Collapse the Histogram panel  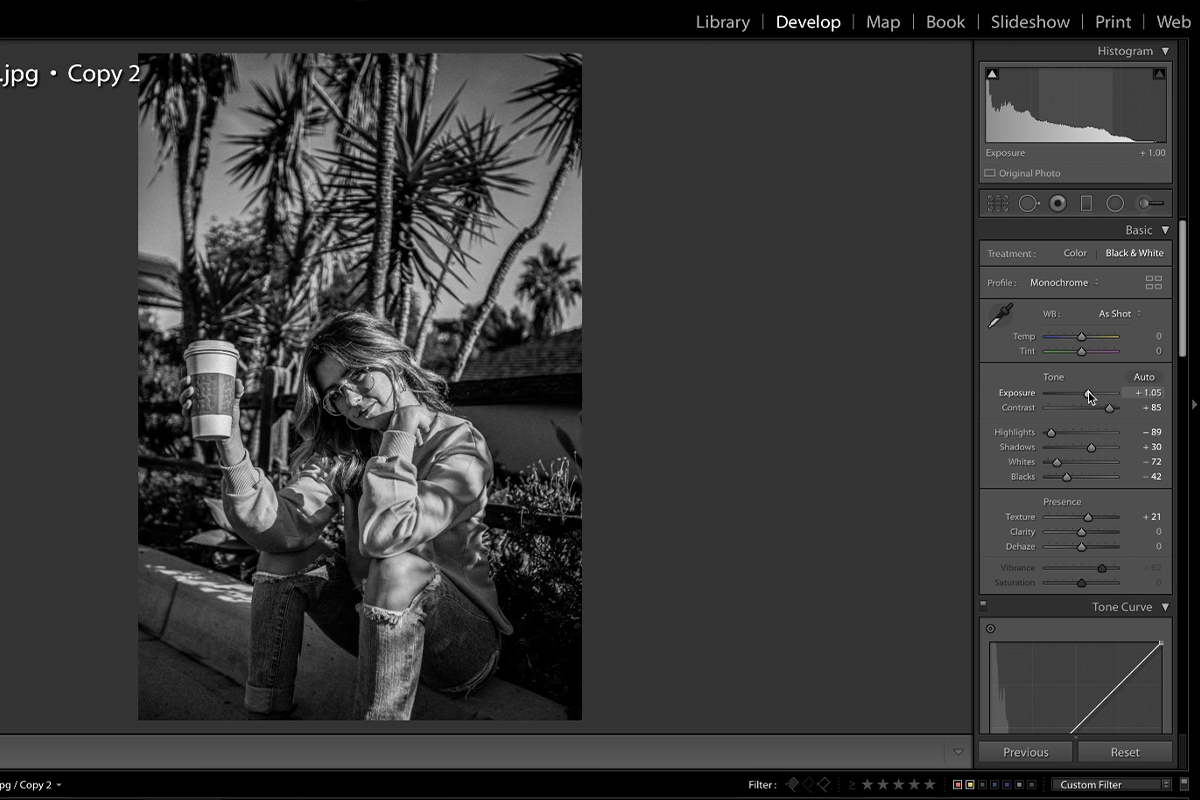(x=1165, y=51)
